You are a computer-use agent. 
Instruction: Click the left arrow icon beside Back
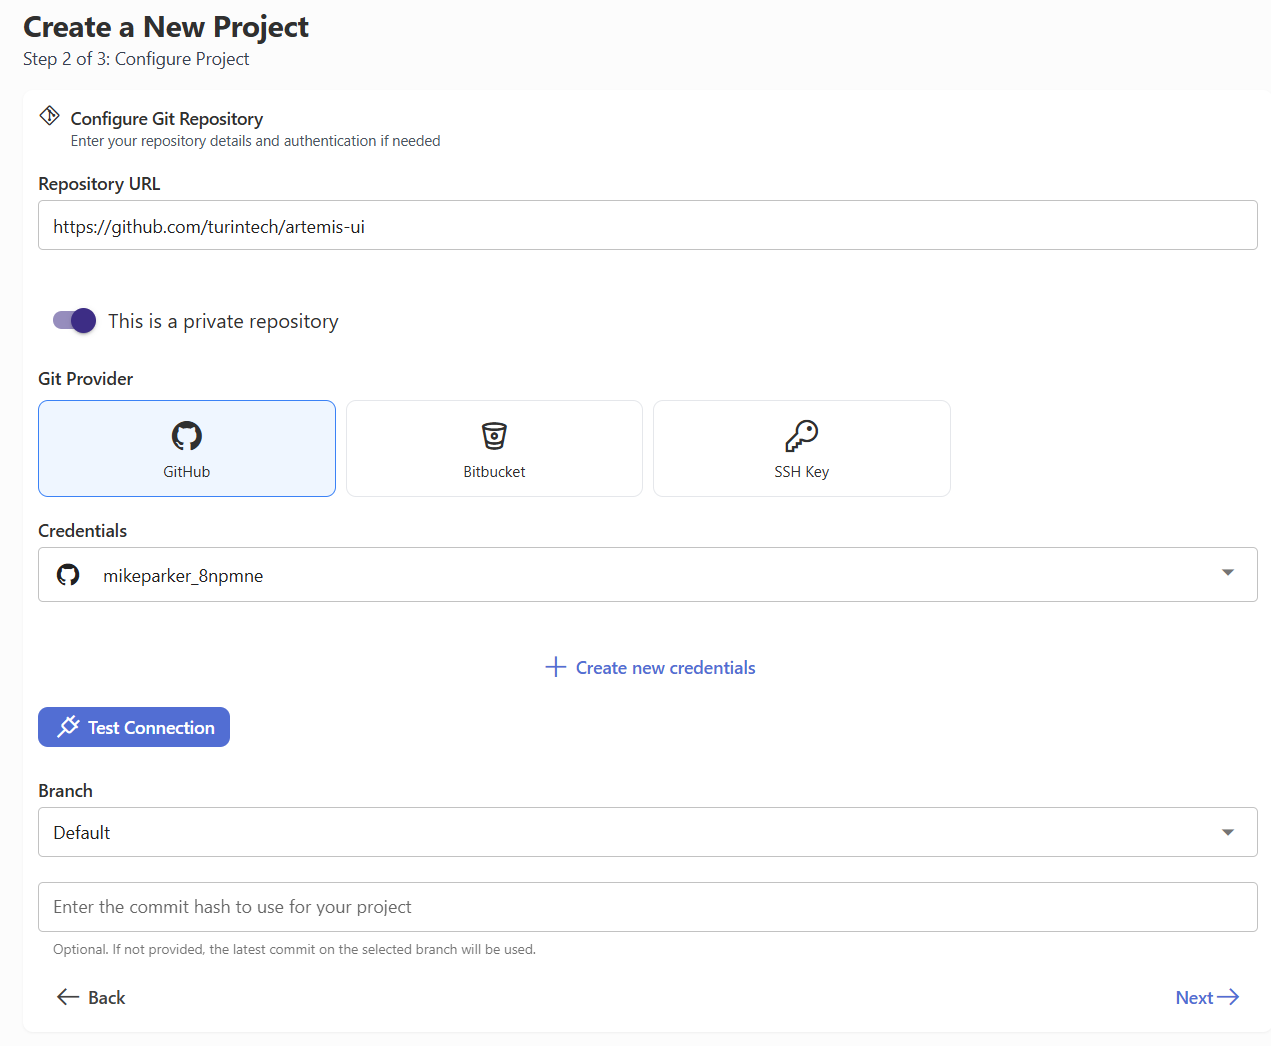point(68,997)
